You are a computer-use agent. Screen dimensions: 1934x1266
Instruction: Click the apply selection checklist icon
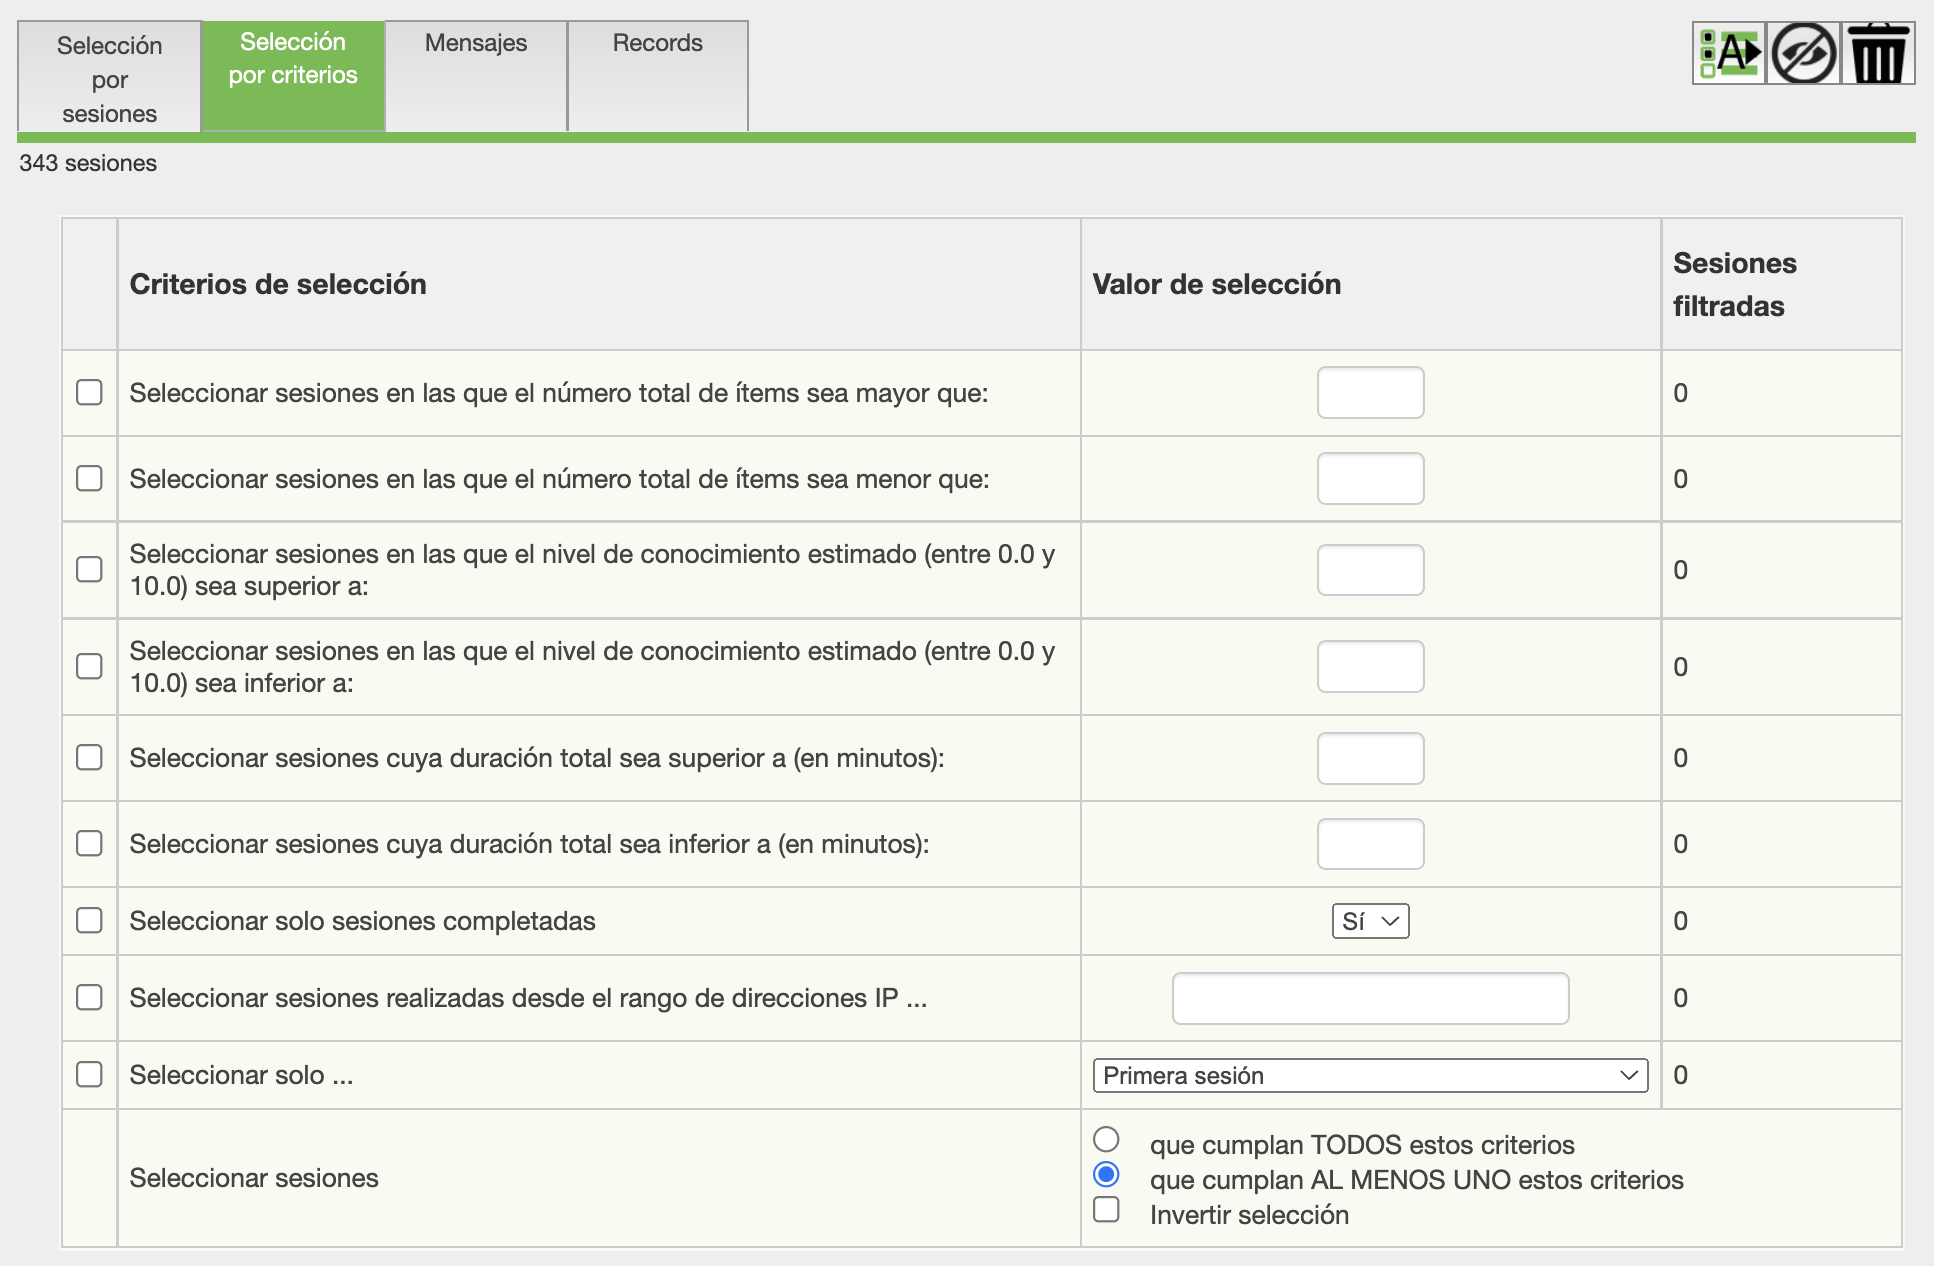click(1729, 53)
